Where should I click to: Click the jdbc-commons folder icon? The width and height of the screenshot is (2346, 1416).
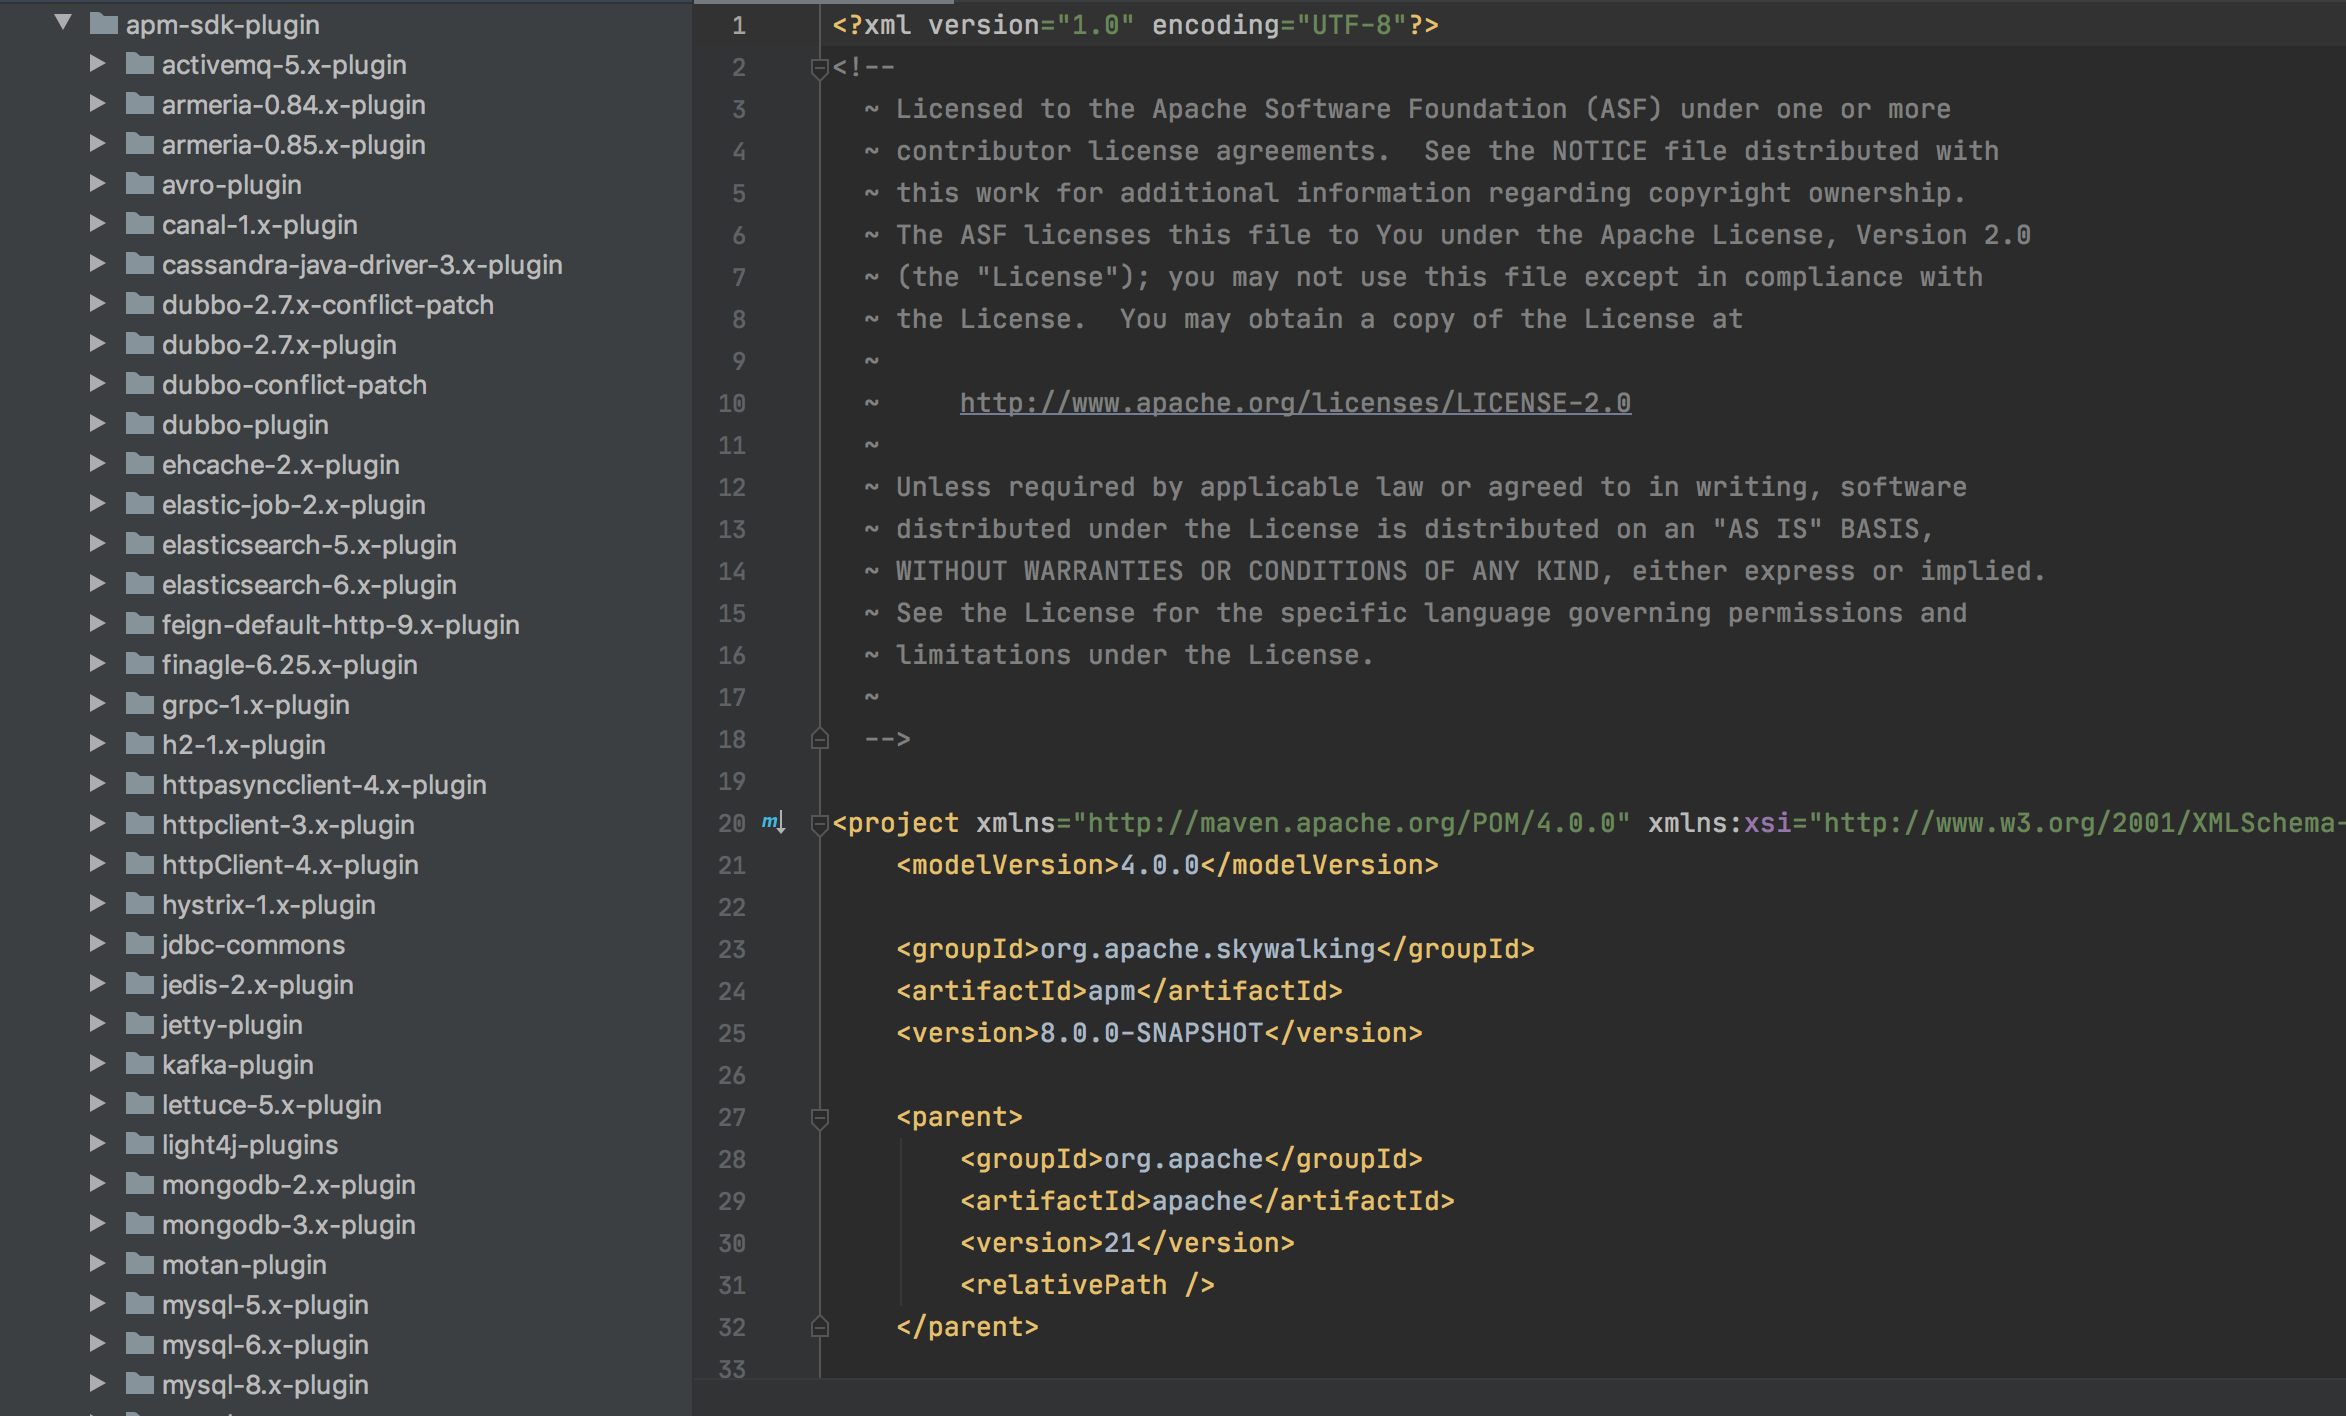pyautogui.click(x=139, y=944)
